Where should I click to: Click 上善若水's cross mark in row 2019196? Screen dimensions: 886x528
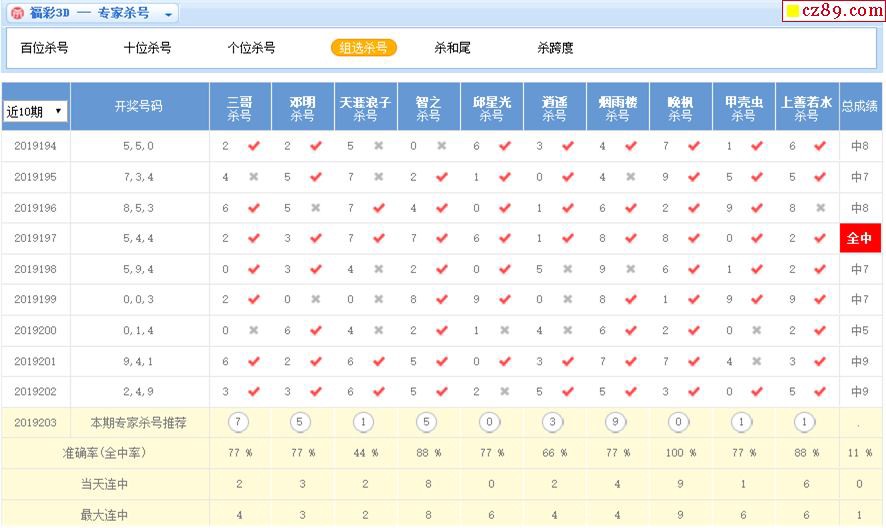(x=820, y=208)
